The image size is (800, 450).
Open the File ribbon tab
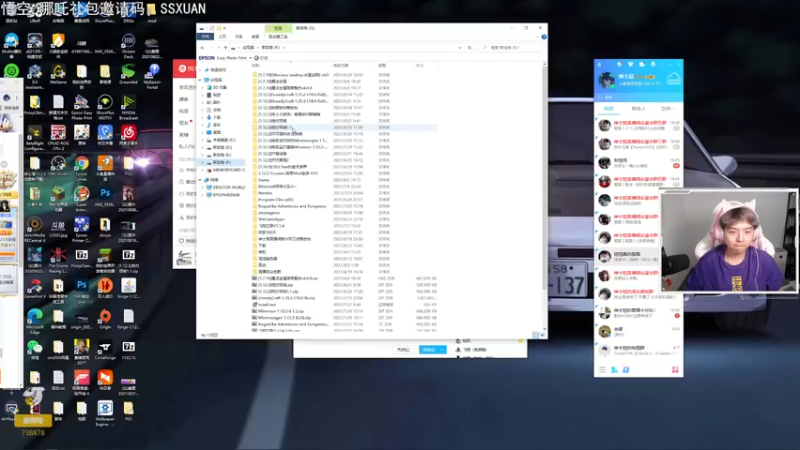[x=206, y=37]
